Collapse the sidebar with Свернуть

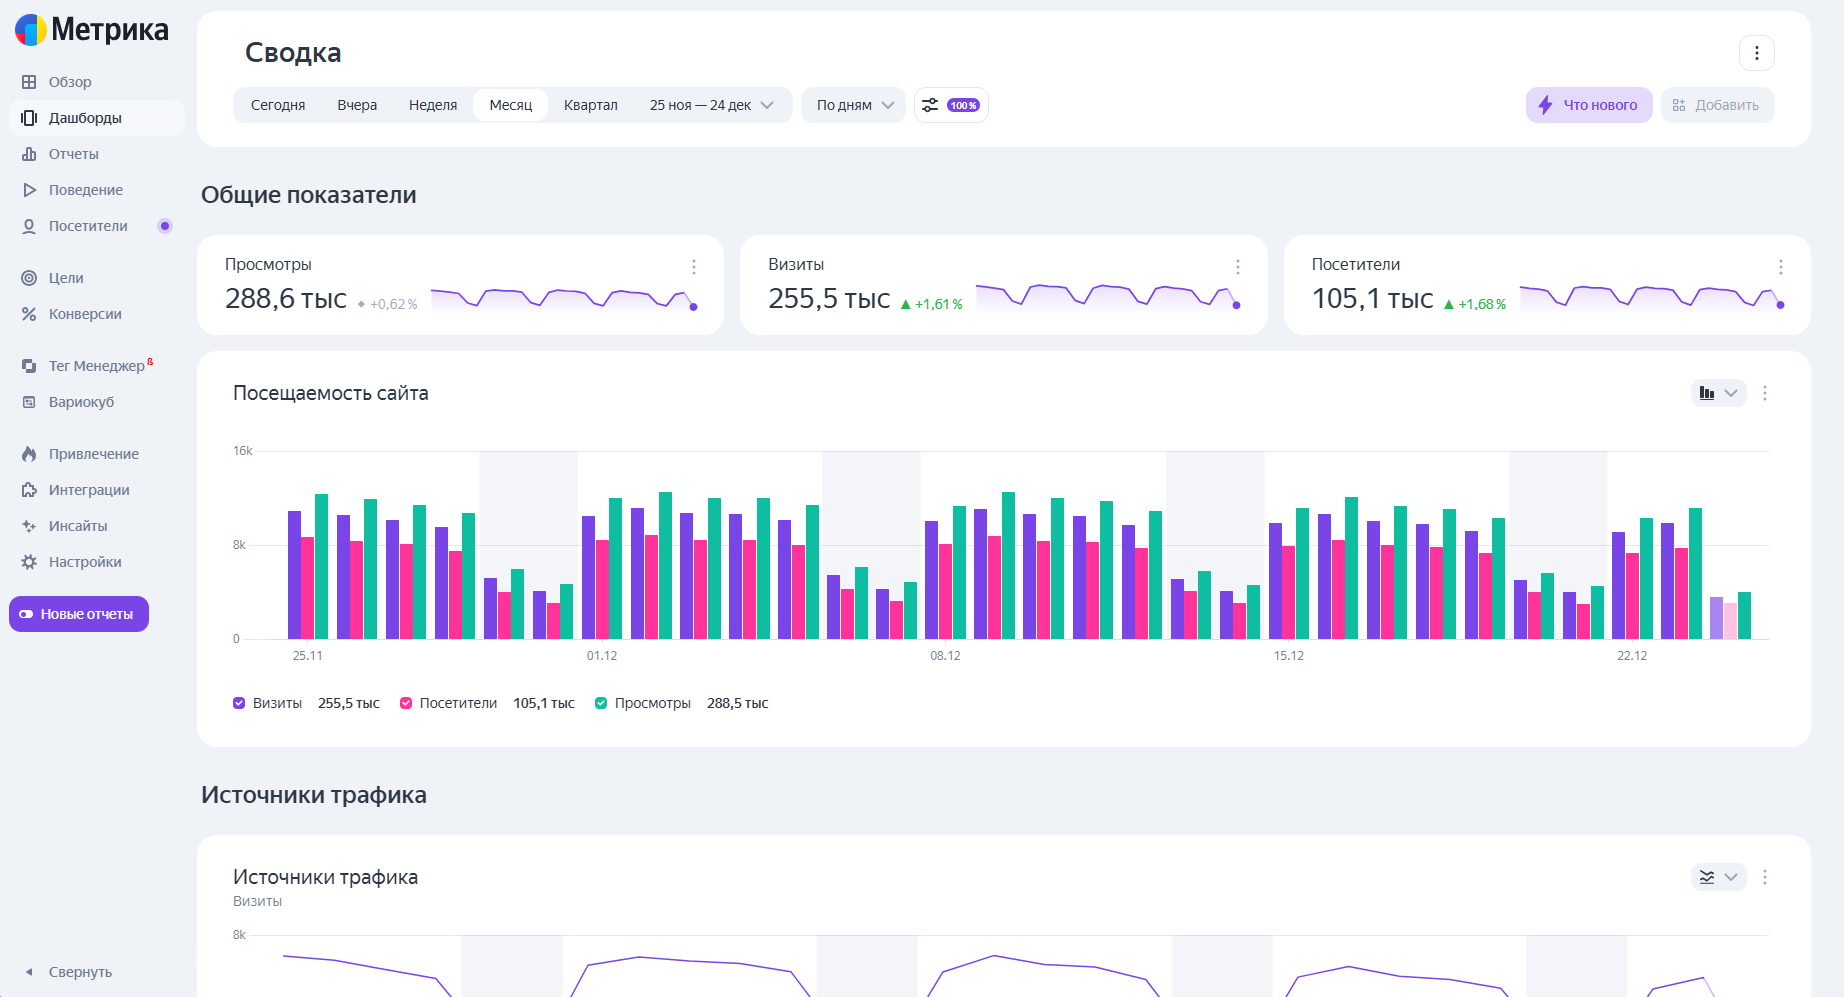70,972
